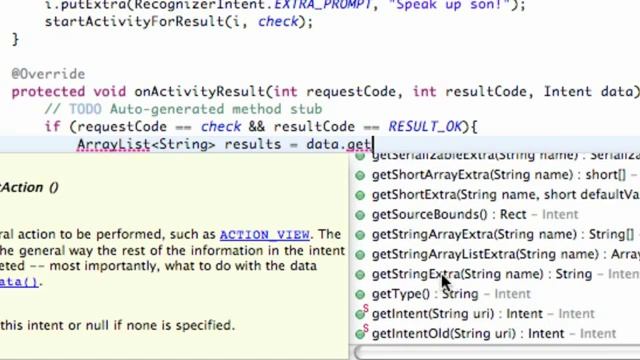
Task: Open the ata() link in Javadoc popup
Action: click(19, 282)
